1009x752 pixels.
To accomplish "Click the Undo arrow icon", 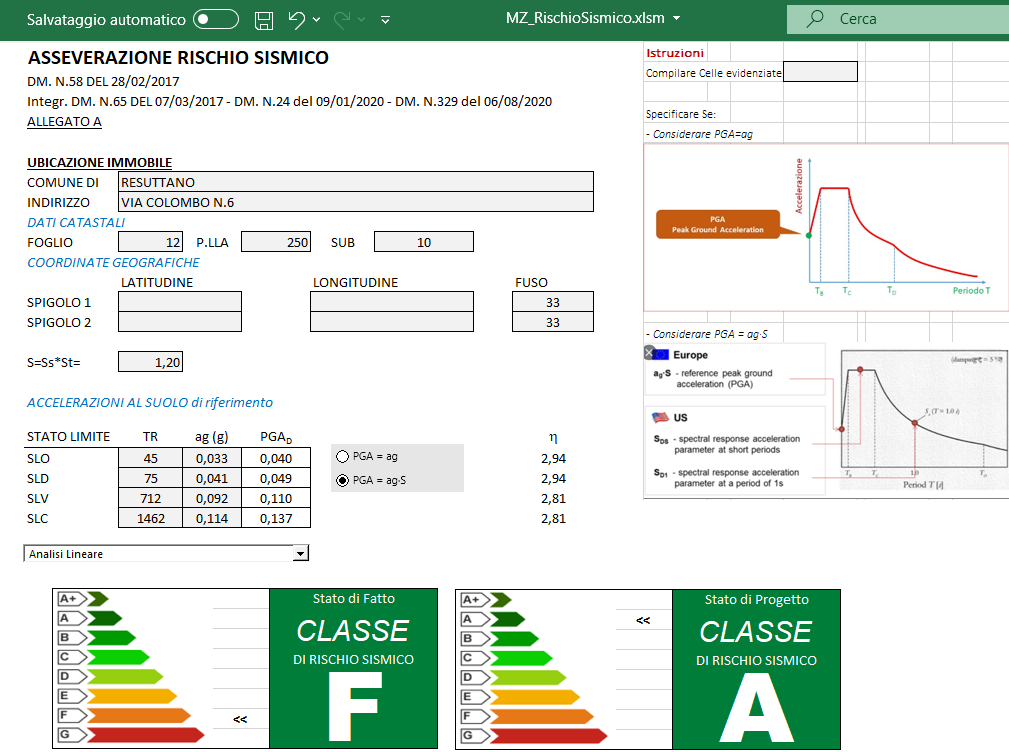I will coord(296,19).
